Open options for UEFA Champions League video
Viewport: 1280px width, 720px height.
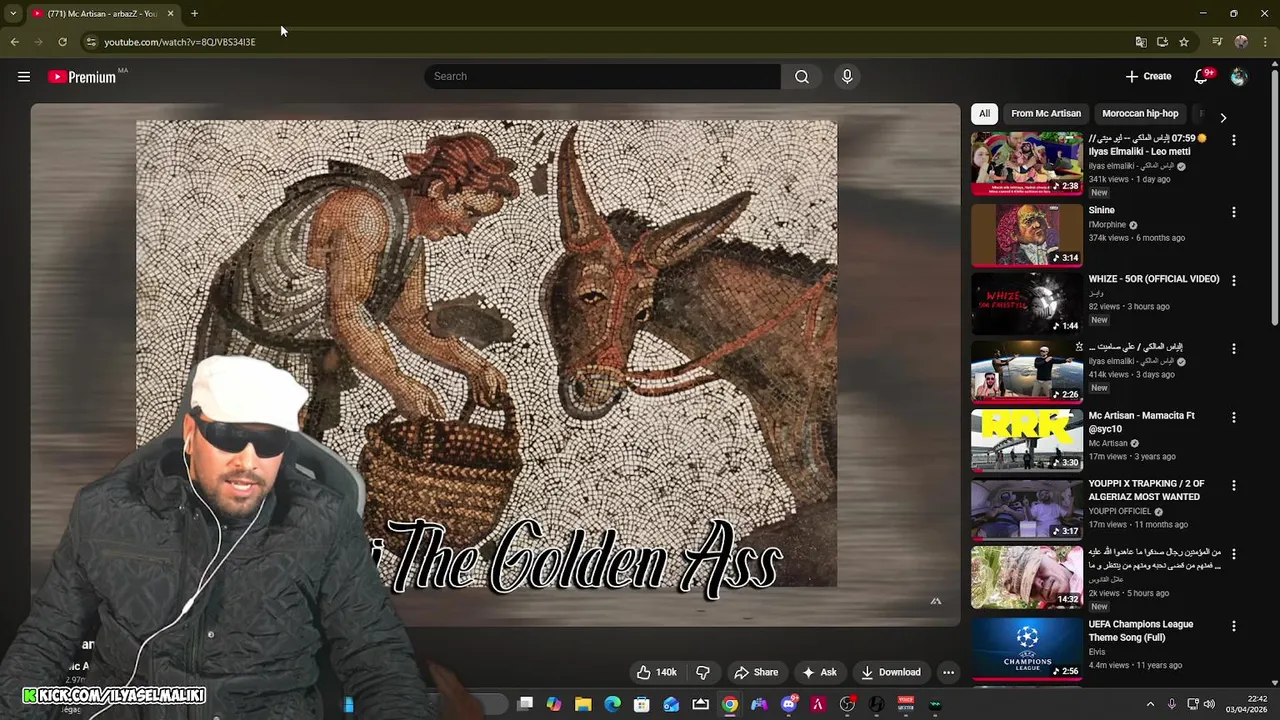point(1233,626)
